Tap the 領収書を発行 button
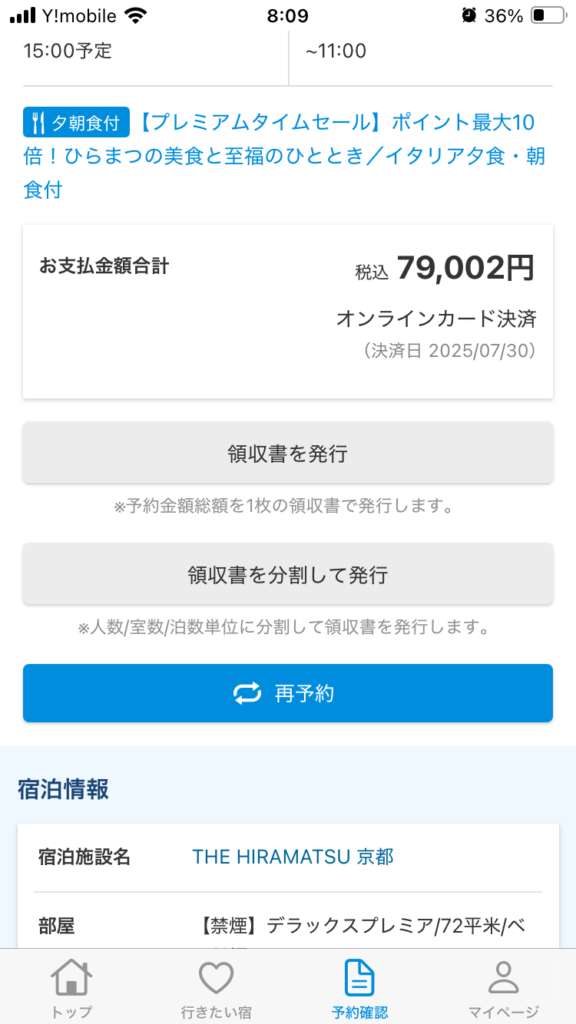Screen dimensions: 576x1024 288,453
